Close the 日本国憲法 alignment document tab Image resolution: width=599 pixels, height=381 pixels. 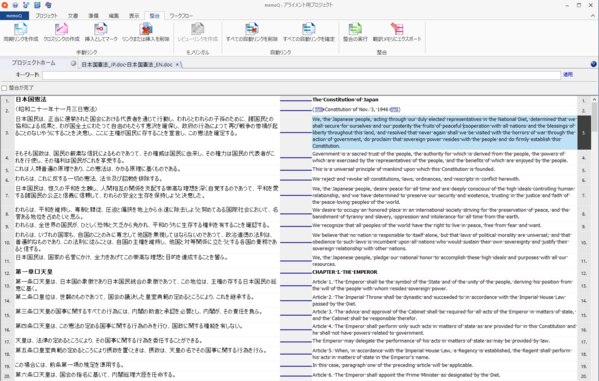pyautogui.click(x=177, y=65)
